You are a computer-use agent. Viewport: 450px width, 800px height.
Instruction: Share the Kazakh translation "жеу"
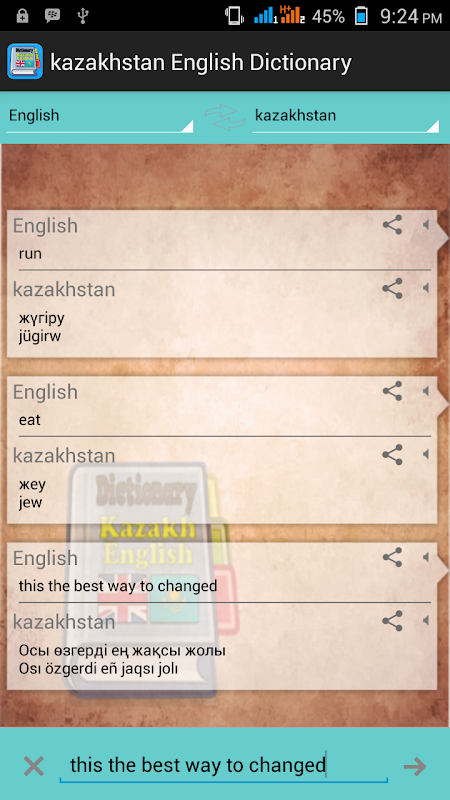[392, 454]
